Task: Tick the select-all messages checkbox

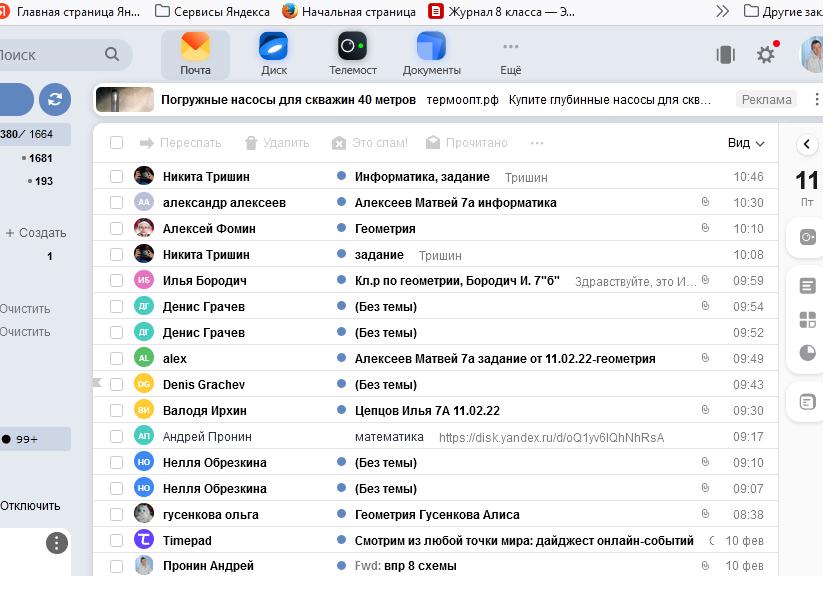Action: point(117,143)
